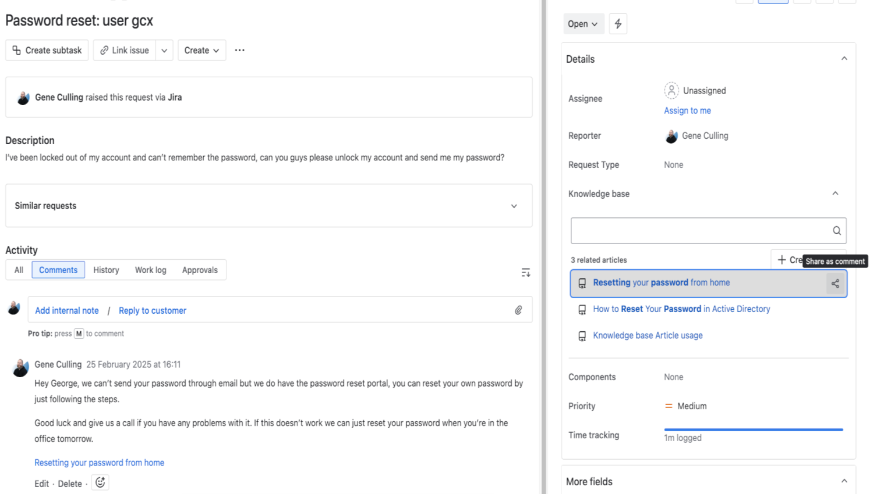
Task: Click the knowledge base search magnifier icon
Action: coord(836,230)
